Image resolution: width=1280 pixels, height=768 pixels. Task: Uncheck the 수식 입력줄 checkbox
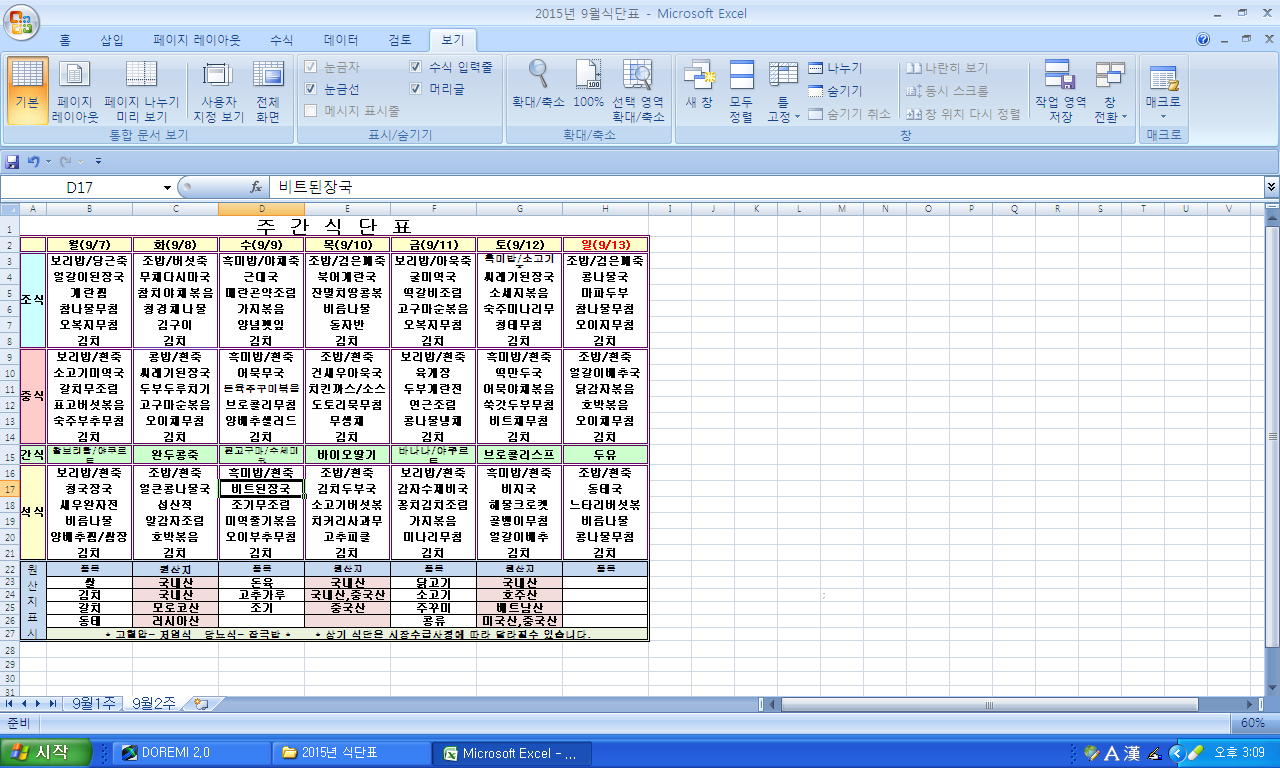(416, 67)
